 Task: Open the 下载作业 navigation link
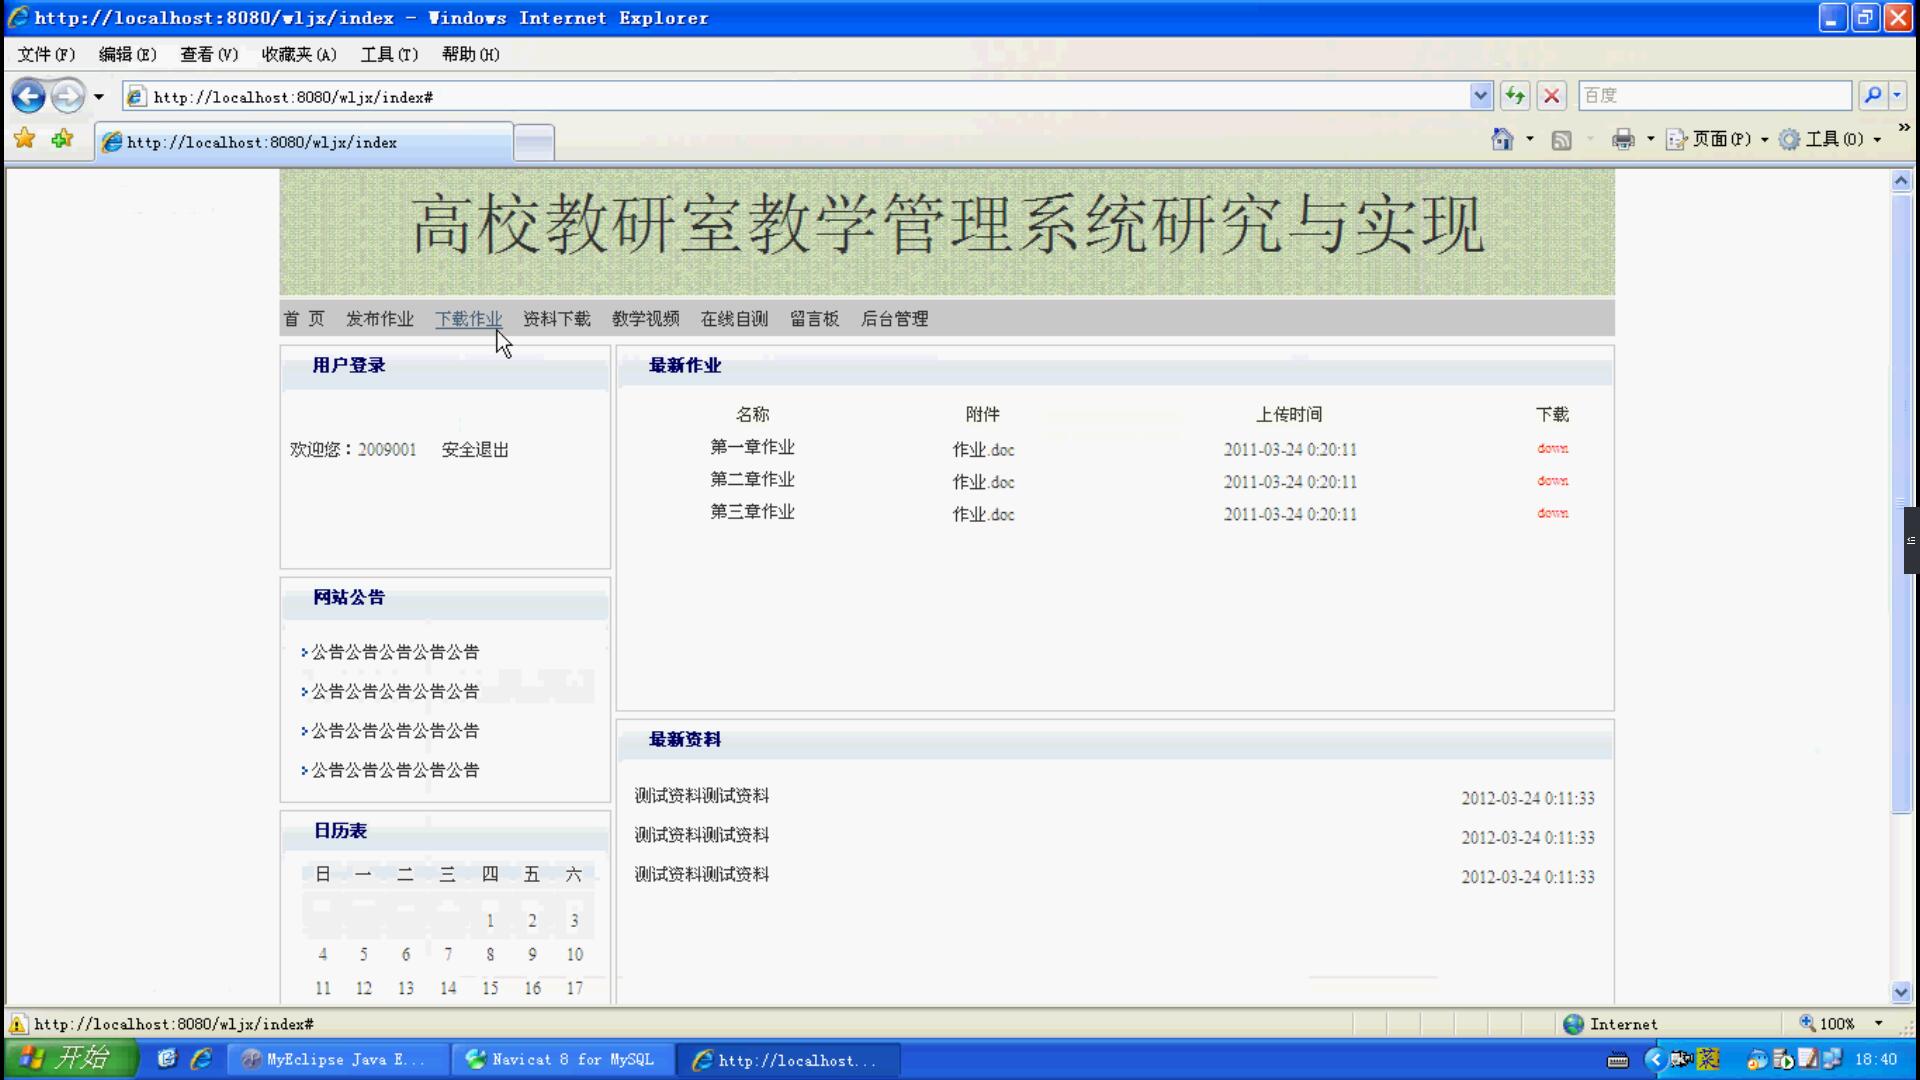click(468, 319)
